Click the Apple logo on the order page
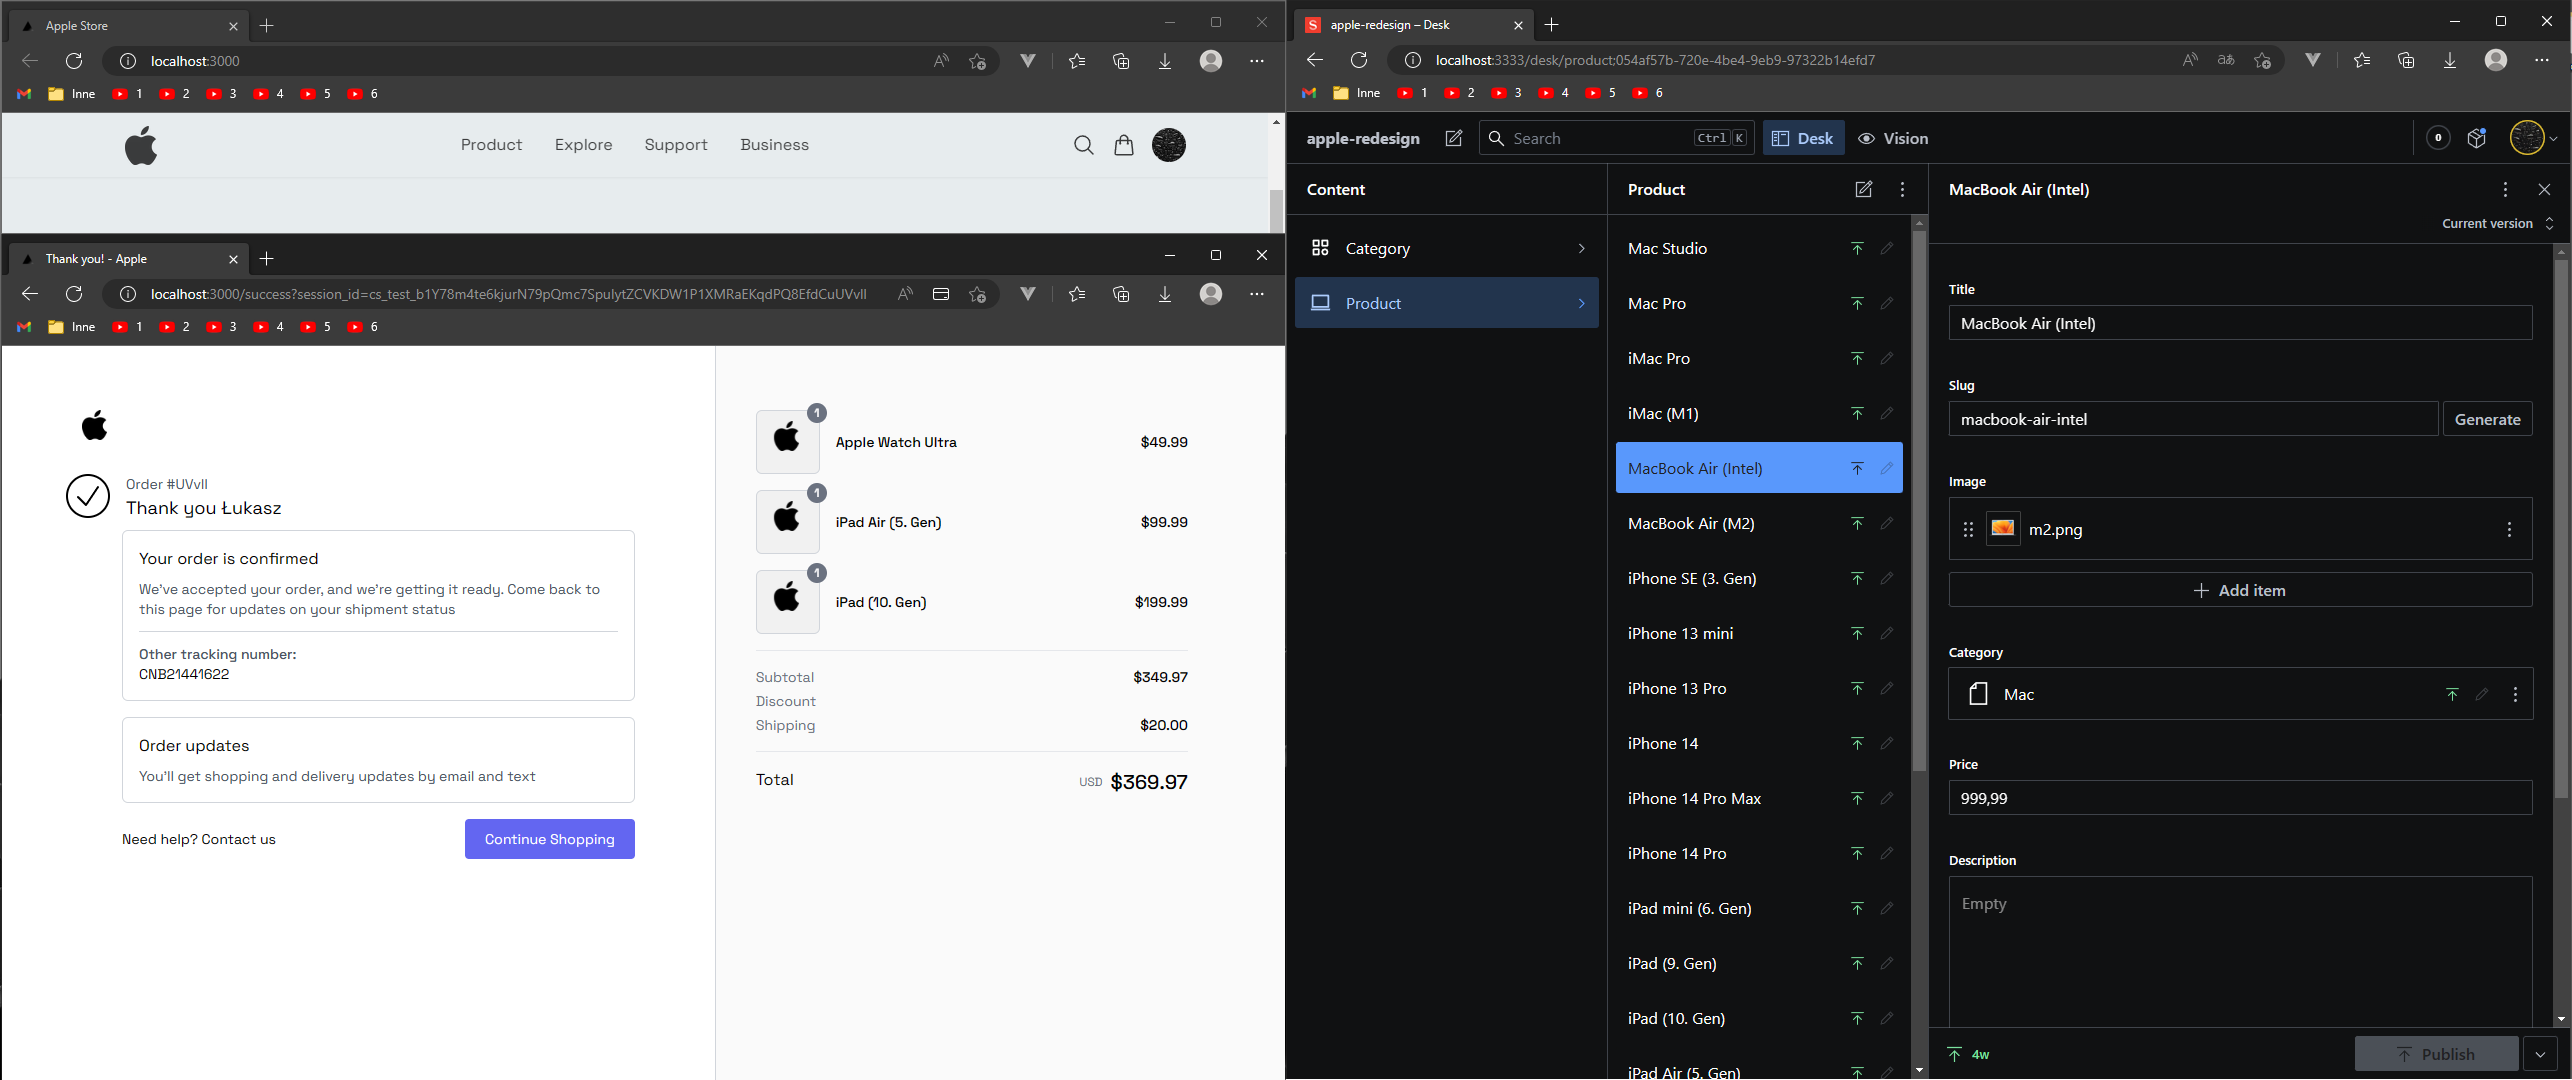Image resolution: width=2572 pixels, height=1080 pixels. coord(94,425)
